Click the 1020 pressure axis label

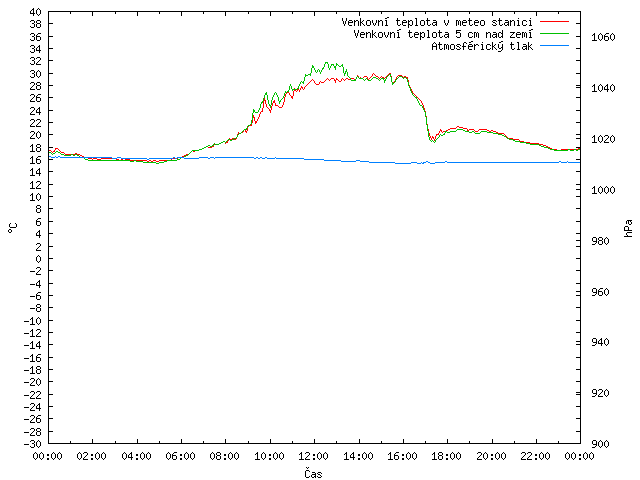[x=603, y=139]
